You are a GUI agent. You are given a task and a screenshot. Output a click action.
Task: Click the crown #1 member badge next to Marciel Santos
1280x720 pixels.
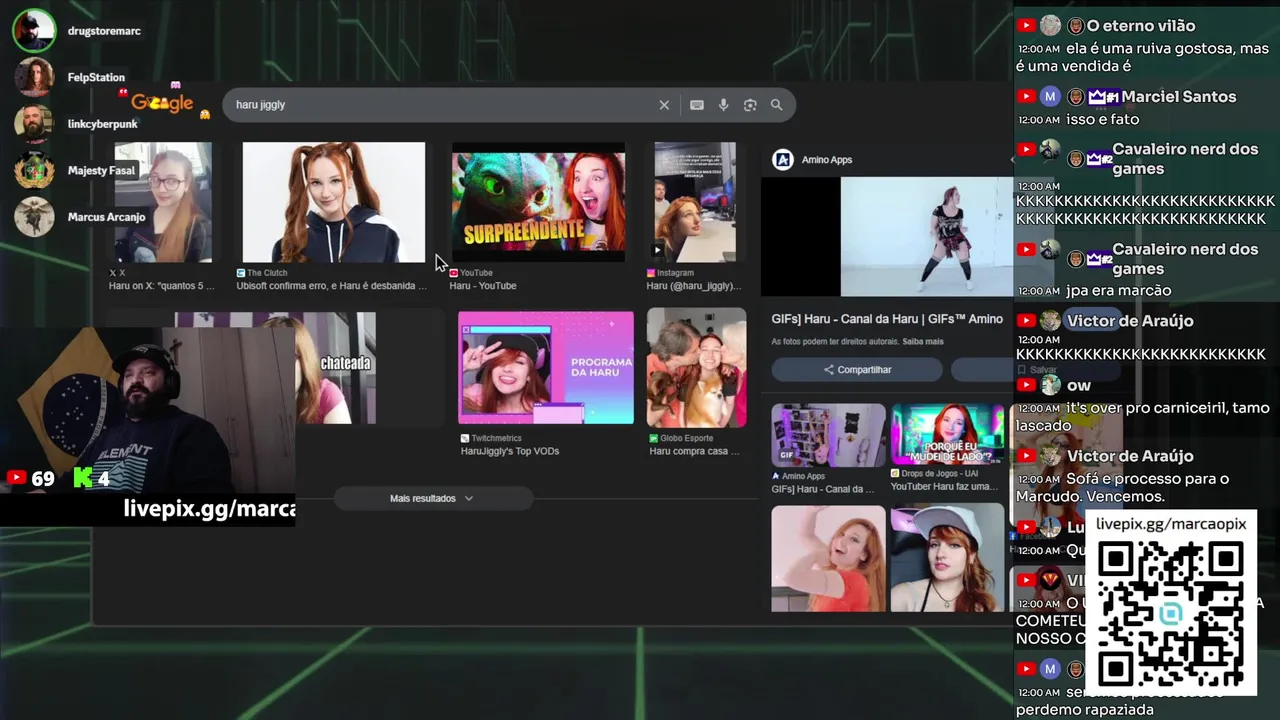coord(1103,97)
